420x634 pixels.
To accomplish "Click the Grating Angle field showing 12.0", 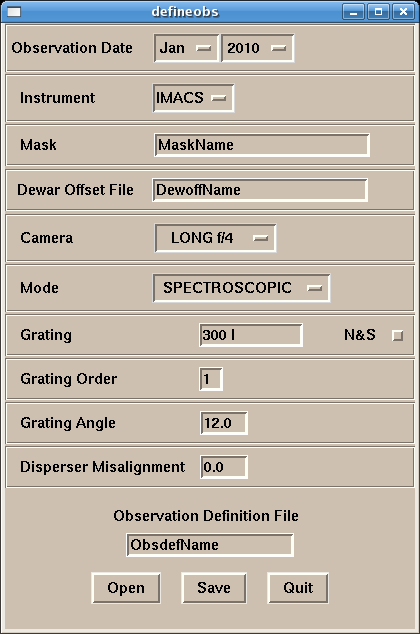I will click(x=224, y=423).
